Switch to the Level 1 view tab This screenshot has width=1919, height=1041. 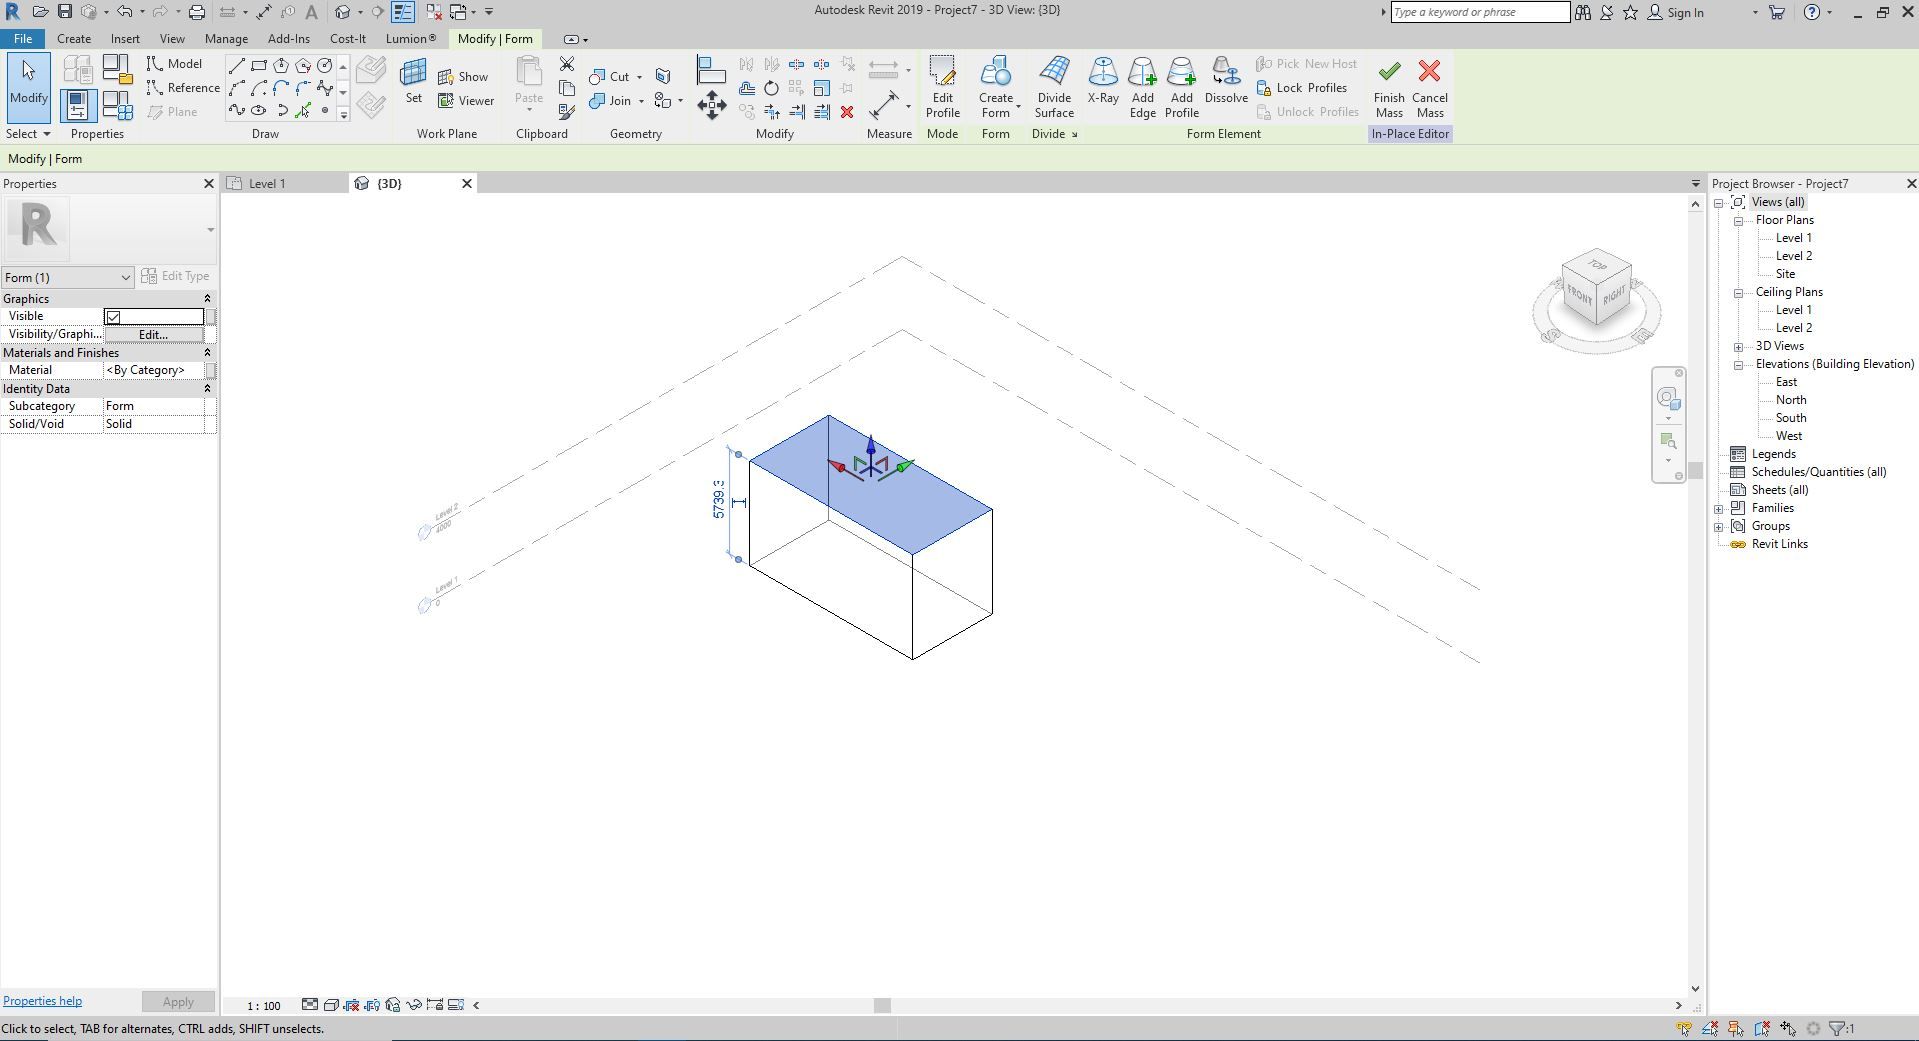267,184
